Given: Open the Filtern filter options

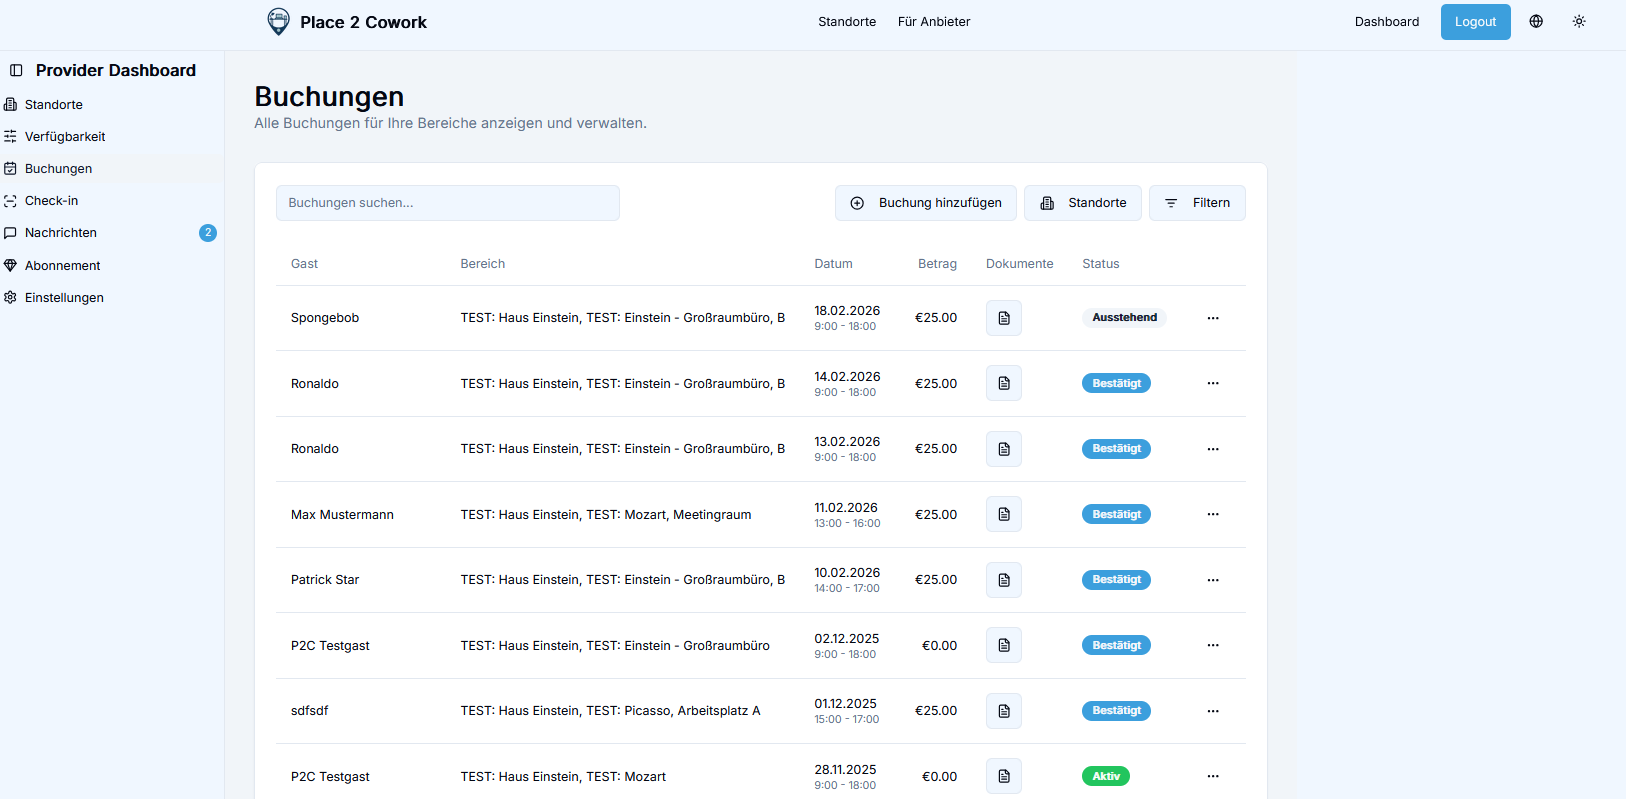Looking at the screenshot, I should (x=1197, y=203).
